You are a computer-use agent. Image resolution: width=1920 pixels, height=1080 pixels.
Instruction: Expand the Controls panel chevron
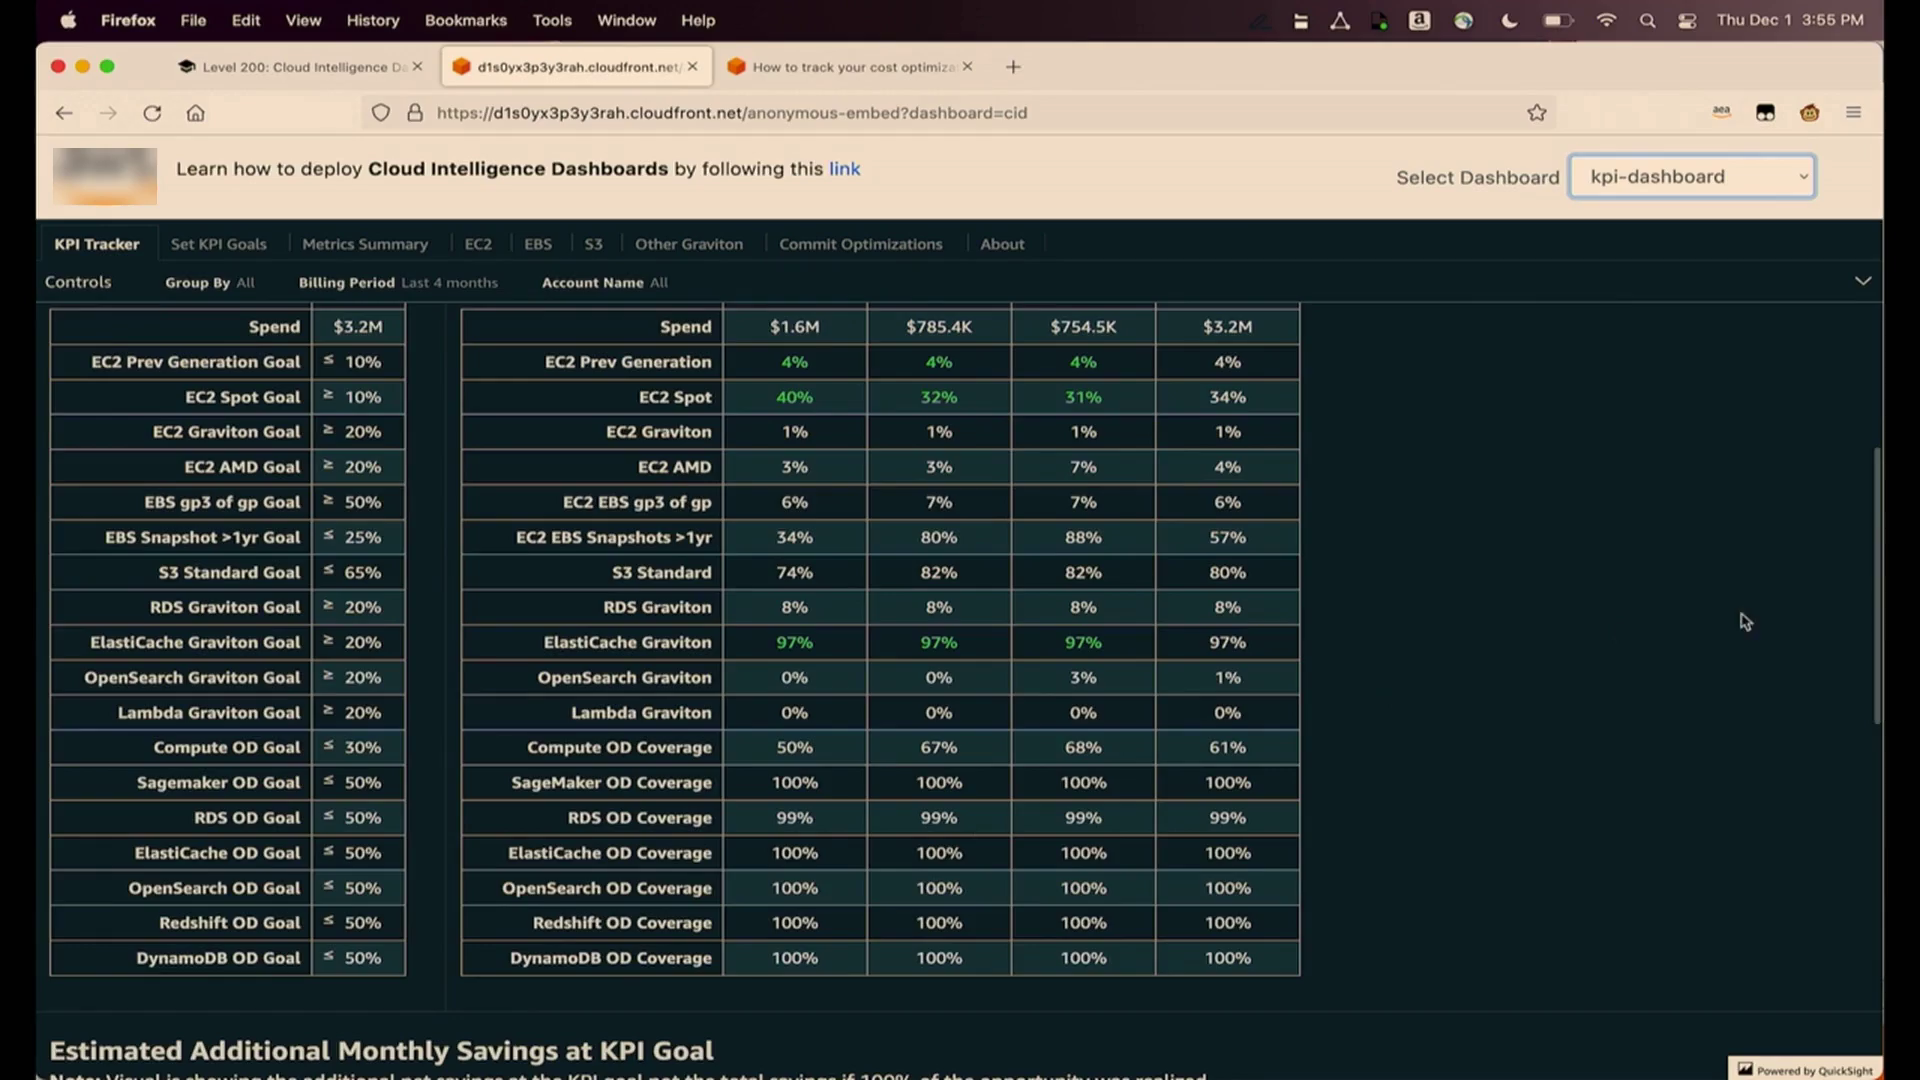1862,281
